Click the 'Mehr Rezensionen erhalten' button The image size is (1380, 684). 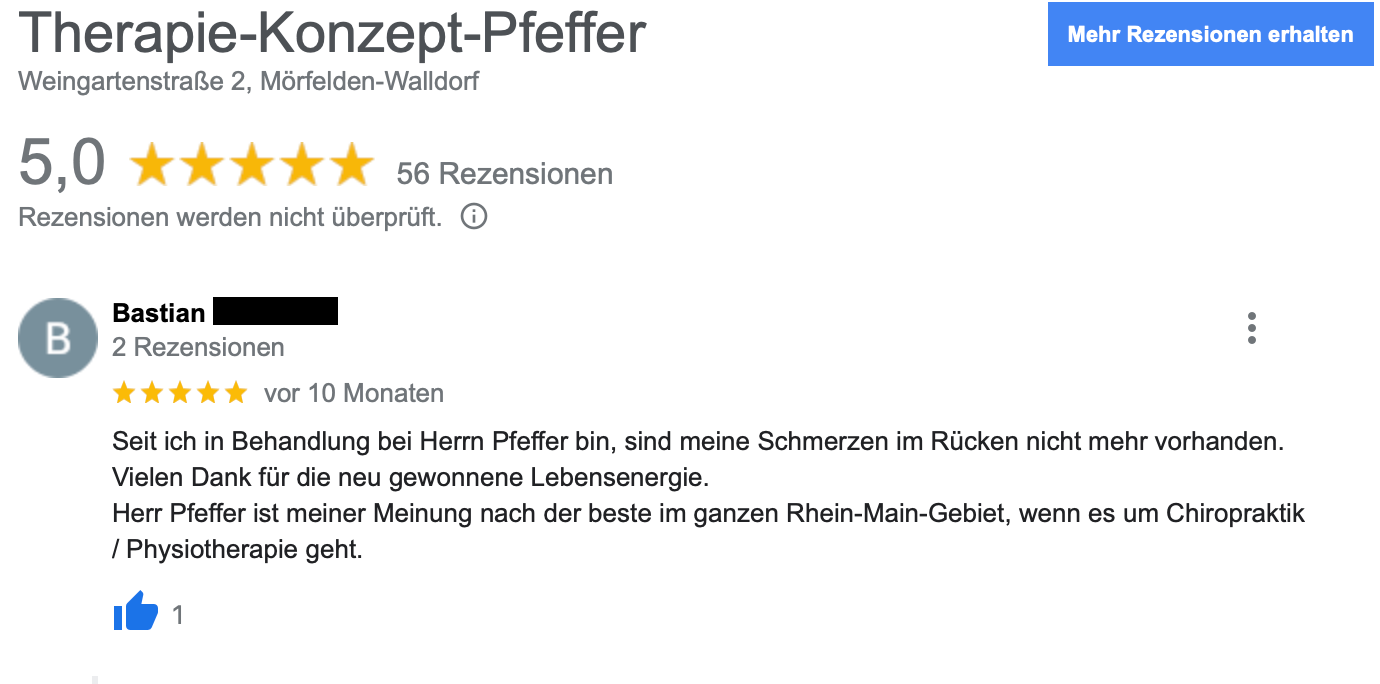coord(1210,34)
